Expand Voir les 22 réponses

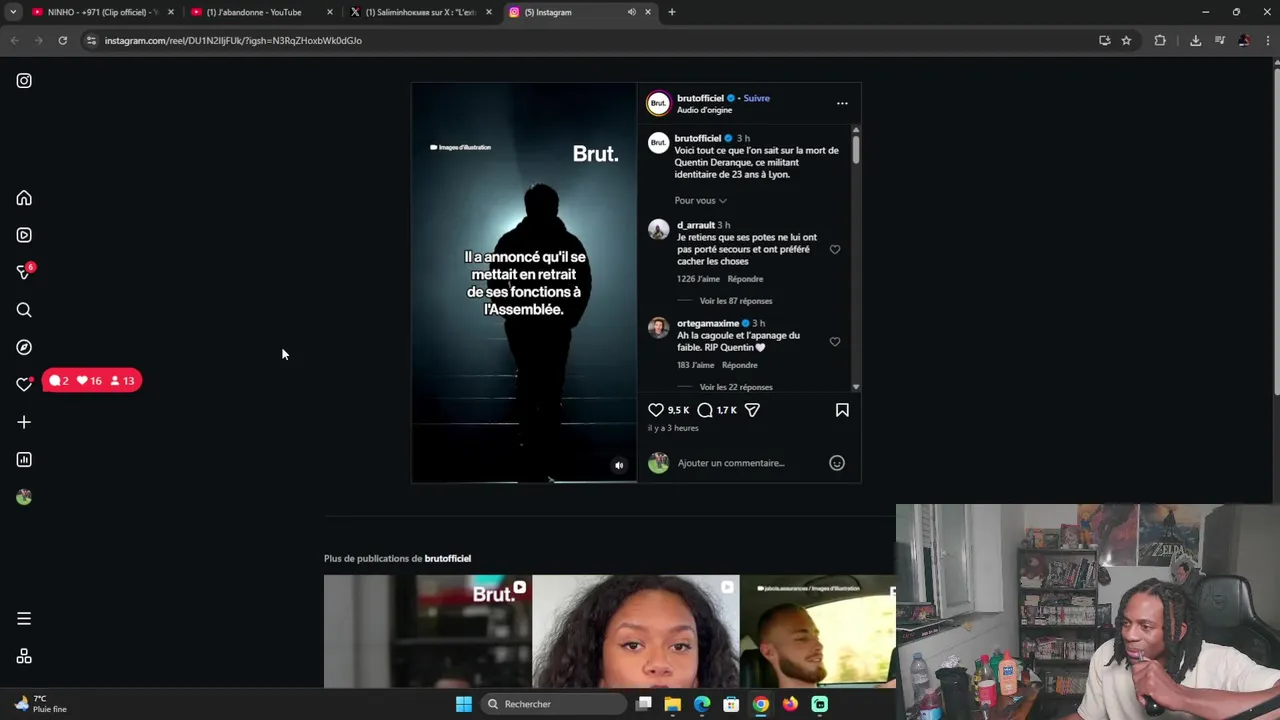click(x=736, y=387)
